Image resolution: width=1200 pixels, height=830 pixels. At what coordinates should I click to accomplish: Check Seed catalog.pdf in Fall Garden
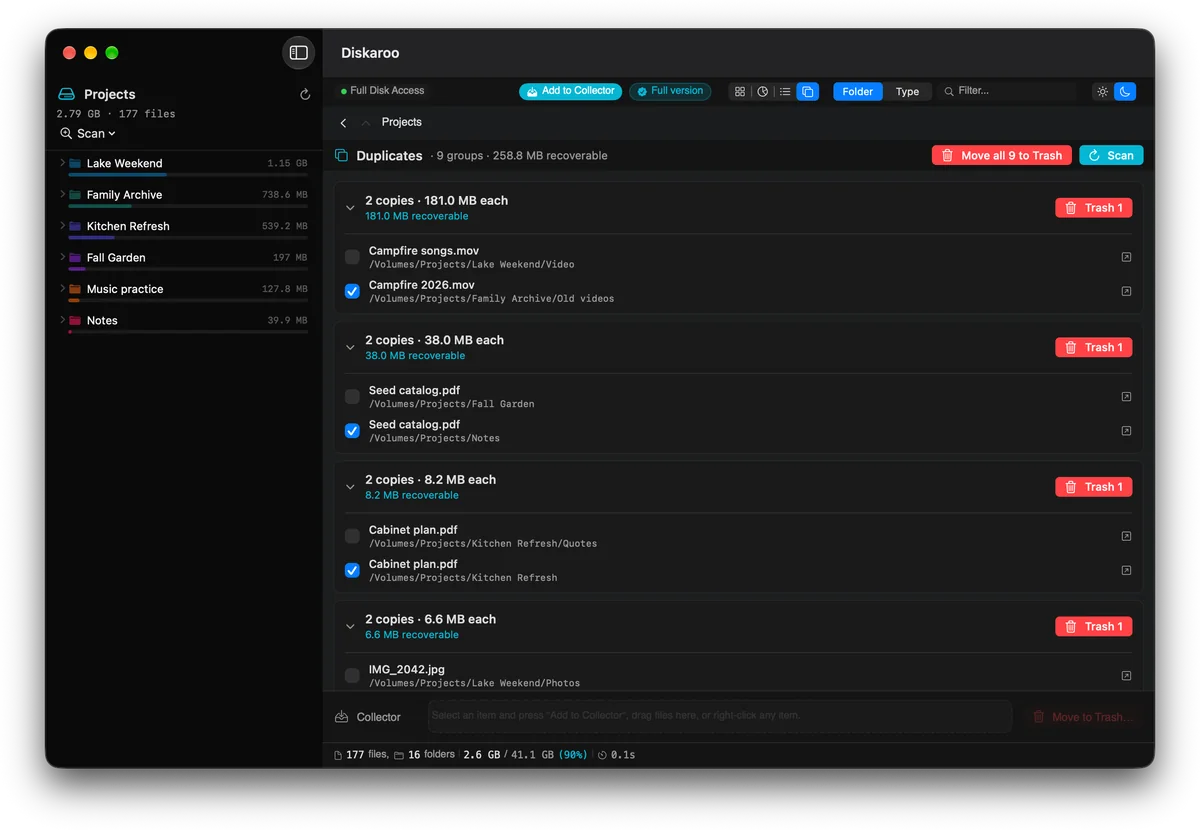(x=352, y=397)
